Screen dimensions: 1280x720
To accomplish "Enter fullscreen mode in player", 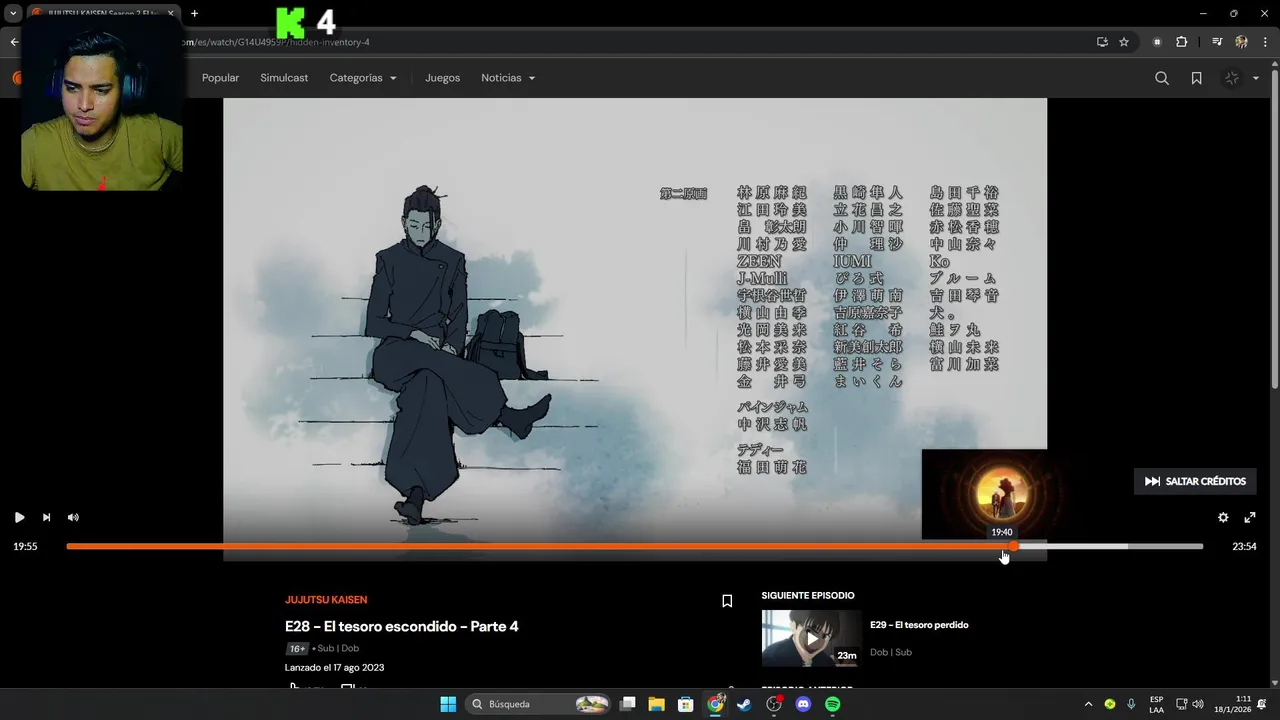I will pyautogui.click(x=1250, y=517).
